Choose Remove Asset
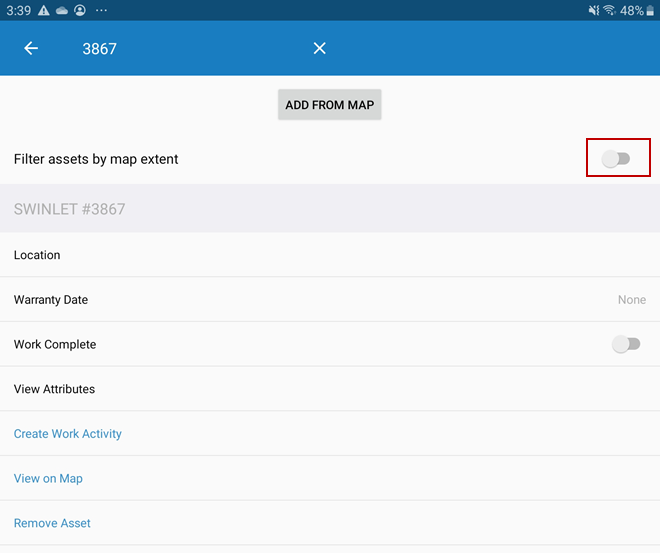Viewport: 660px width, 553px height. click(x=52, y=523)
